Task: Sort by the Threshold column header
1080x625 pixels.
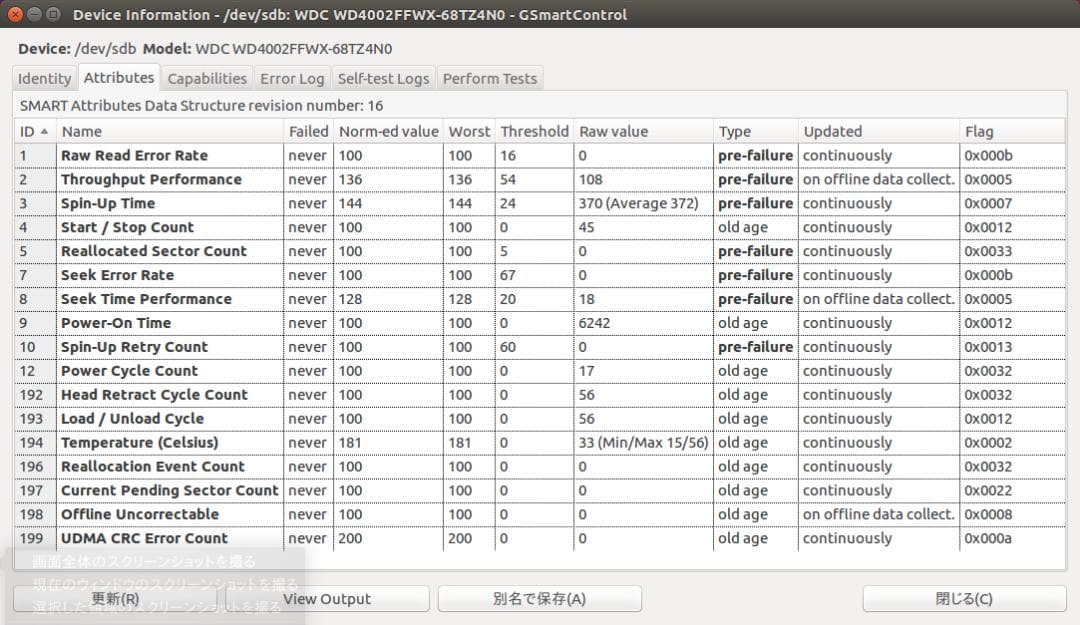Action: (x=534, y=131)
